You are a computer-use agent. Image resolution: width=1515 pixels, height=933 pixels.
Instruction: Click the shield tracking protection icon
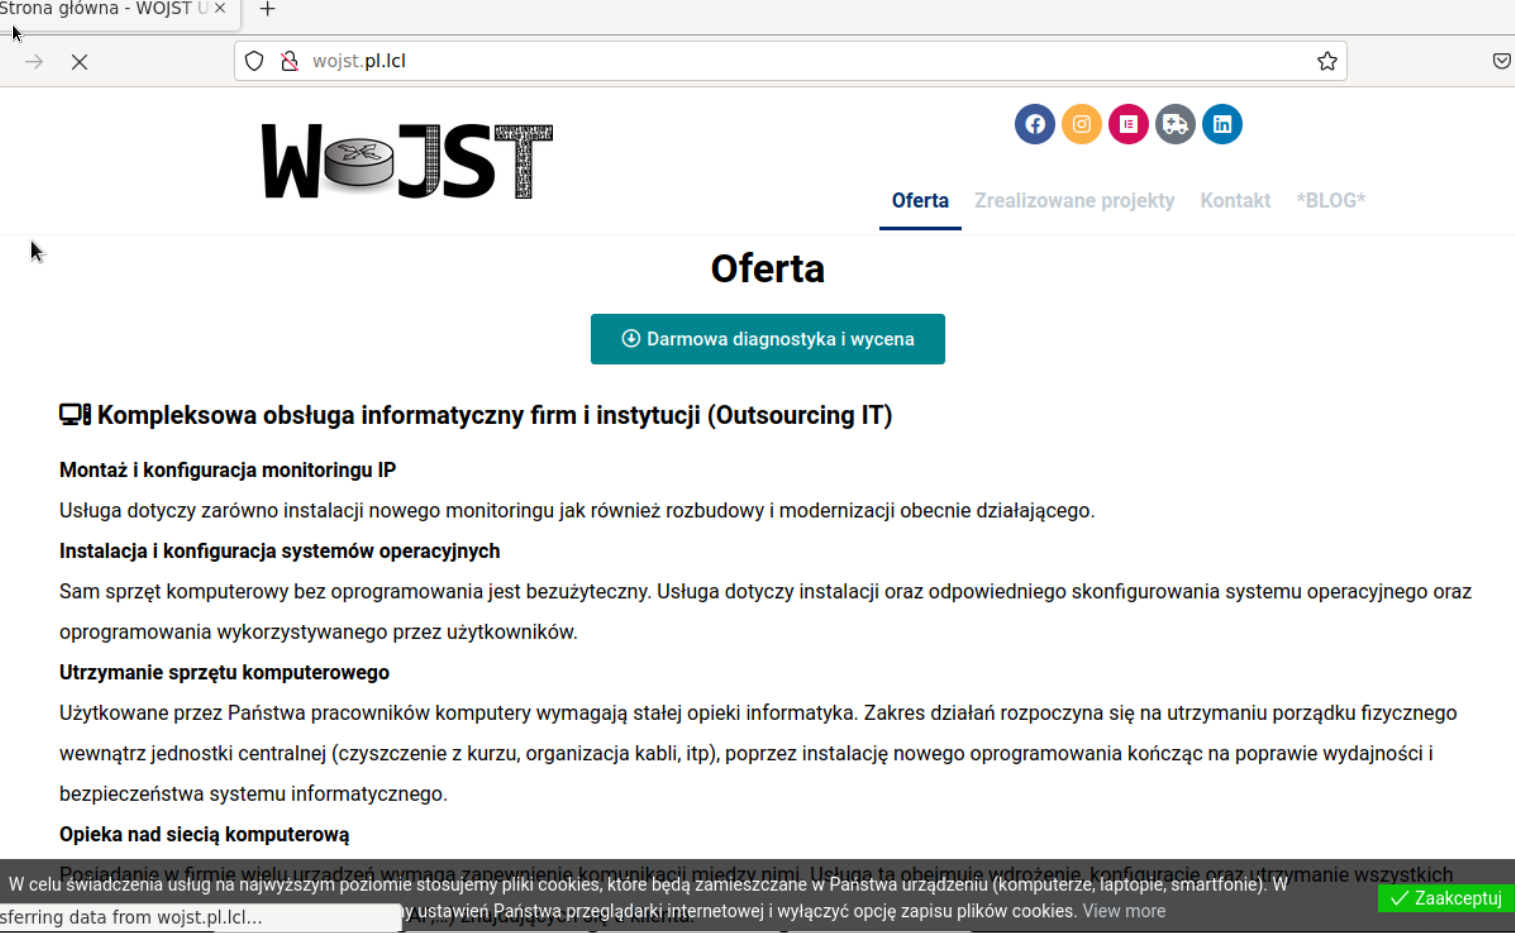[254, 61]
